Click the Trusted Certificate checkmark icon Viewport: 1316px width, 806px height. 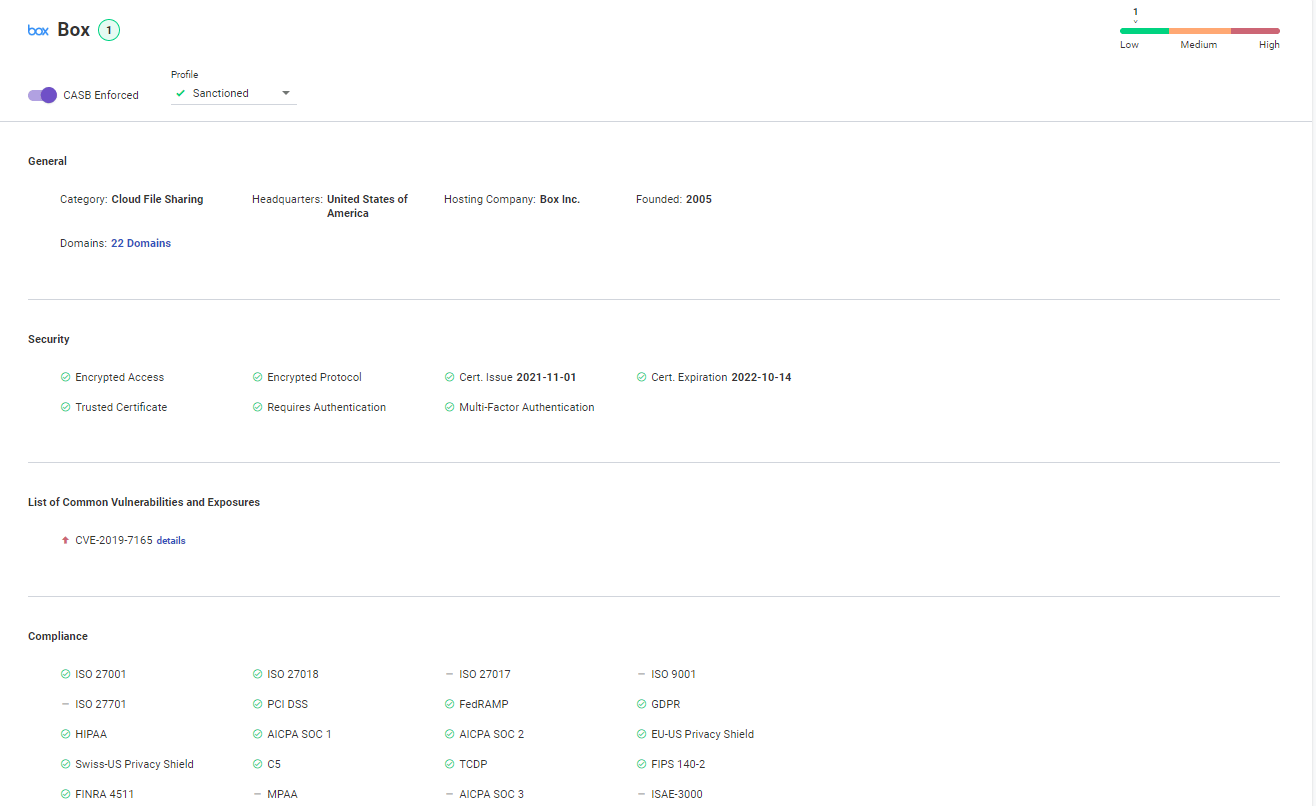pyautogui.click(x=65, y=407)
